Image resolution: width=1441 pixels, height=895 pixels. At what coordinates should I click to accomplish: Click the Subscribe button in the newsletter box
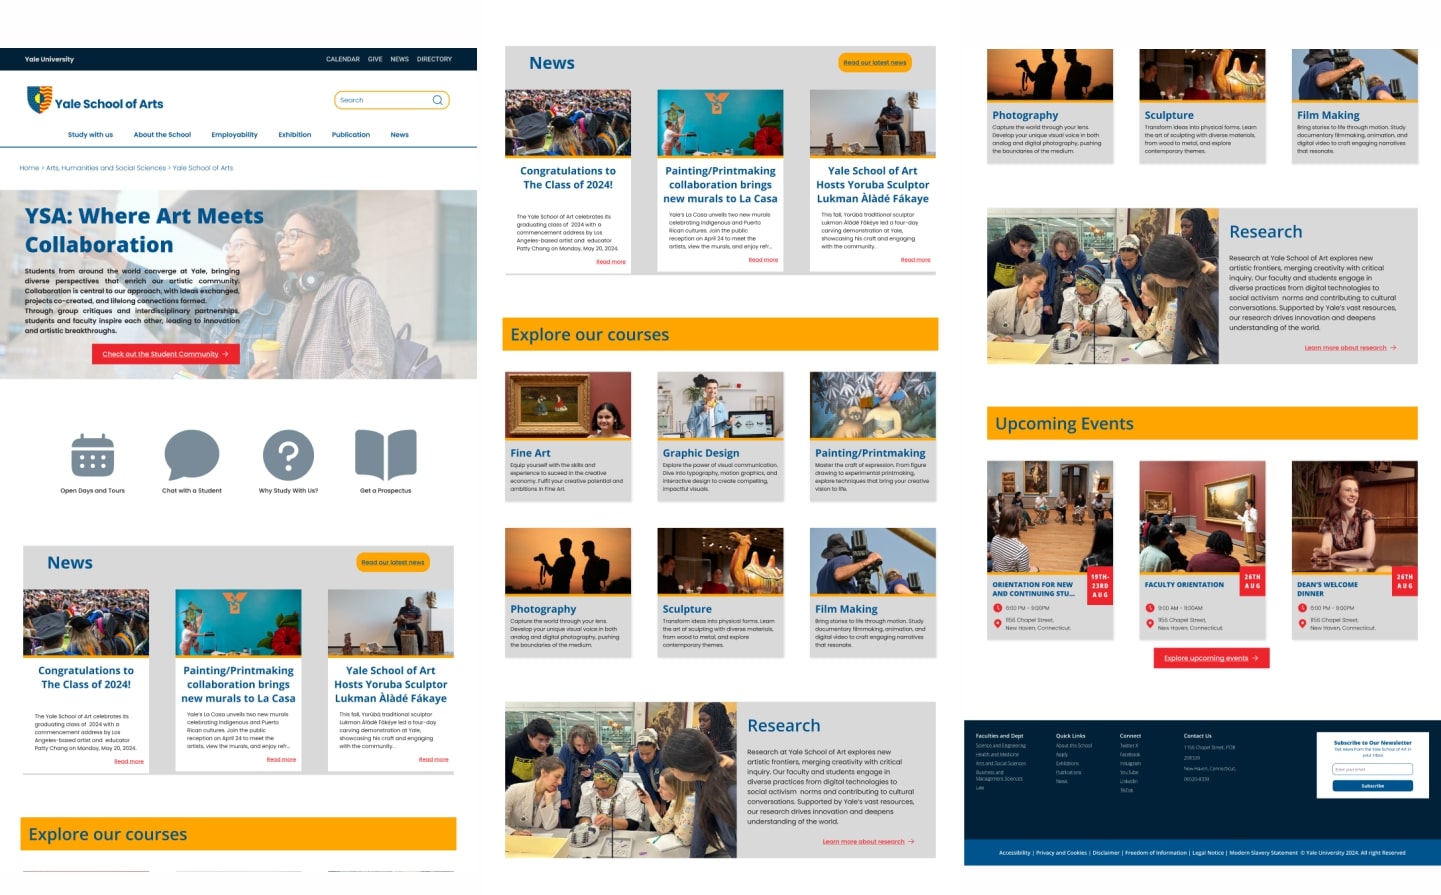pyautogui.click(x=1373, y=786)
